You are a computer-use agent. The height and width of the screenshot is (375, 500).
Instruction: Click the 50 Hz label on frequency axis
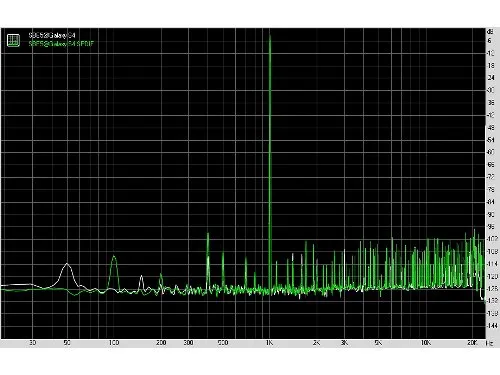(67, 343)
